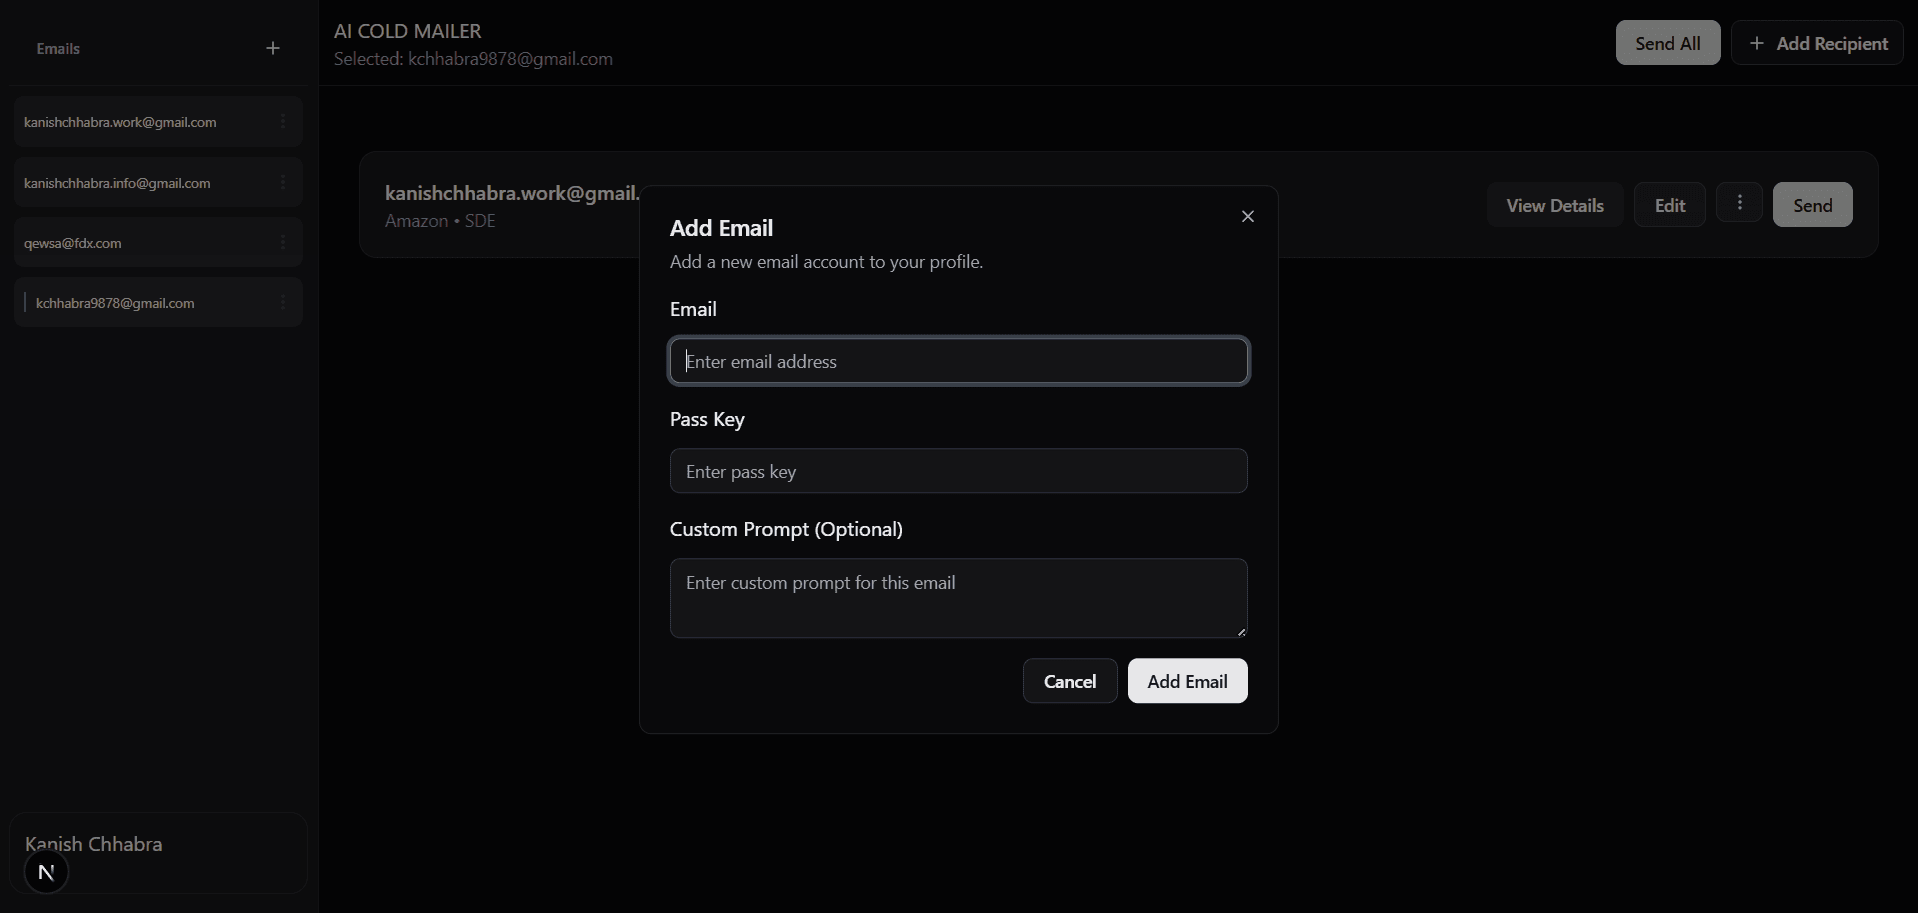Viewport: 1918px width, 913px height.
Task: Click the Send All button
Action: click(1667, 43)
